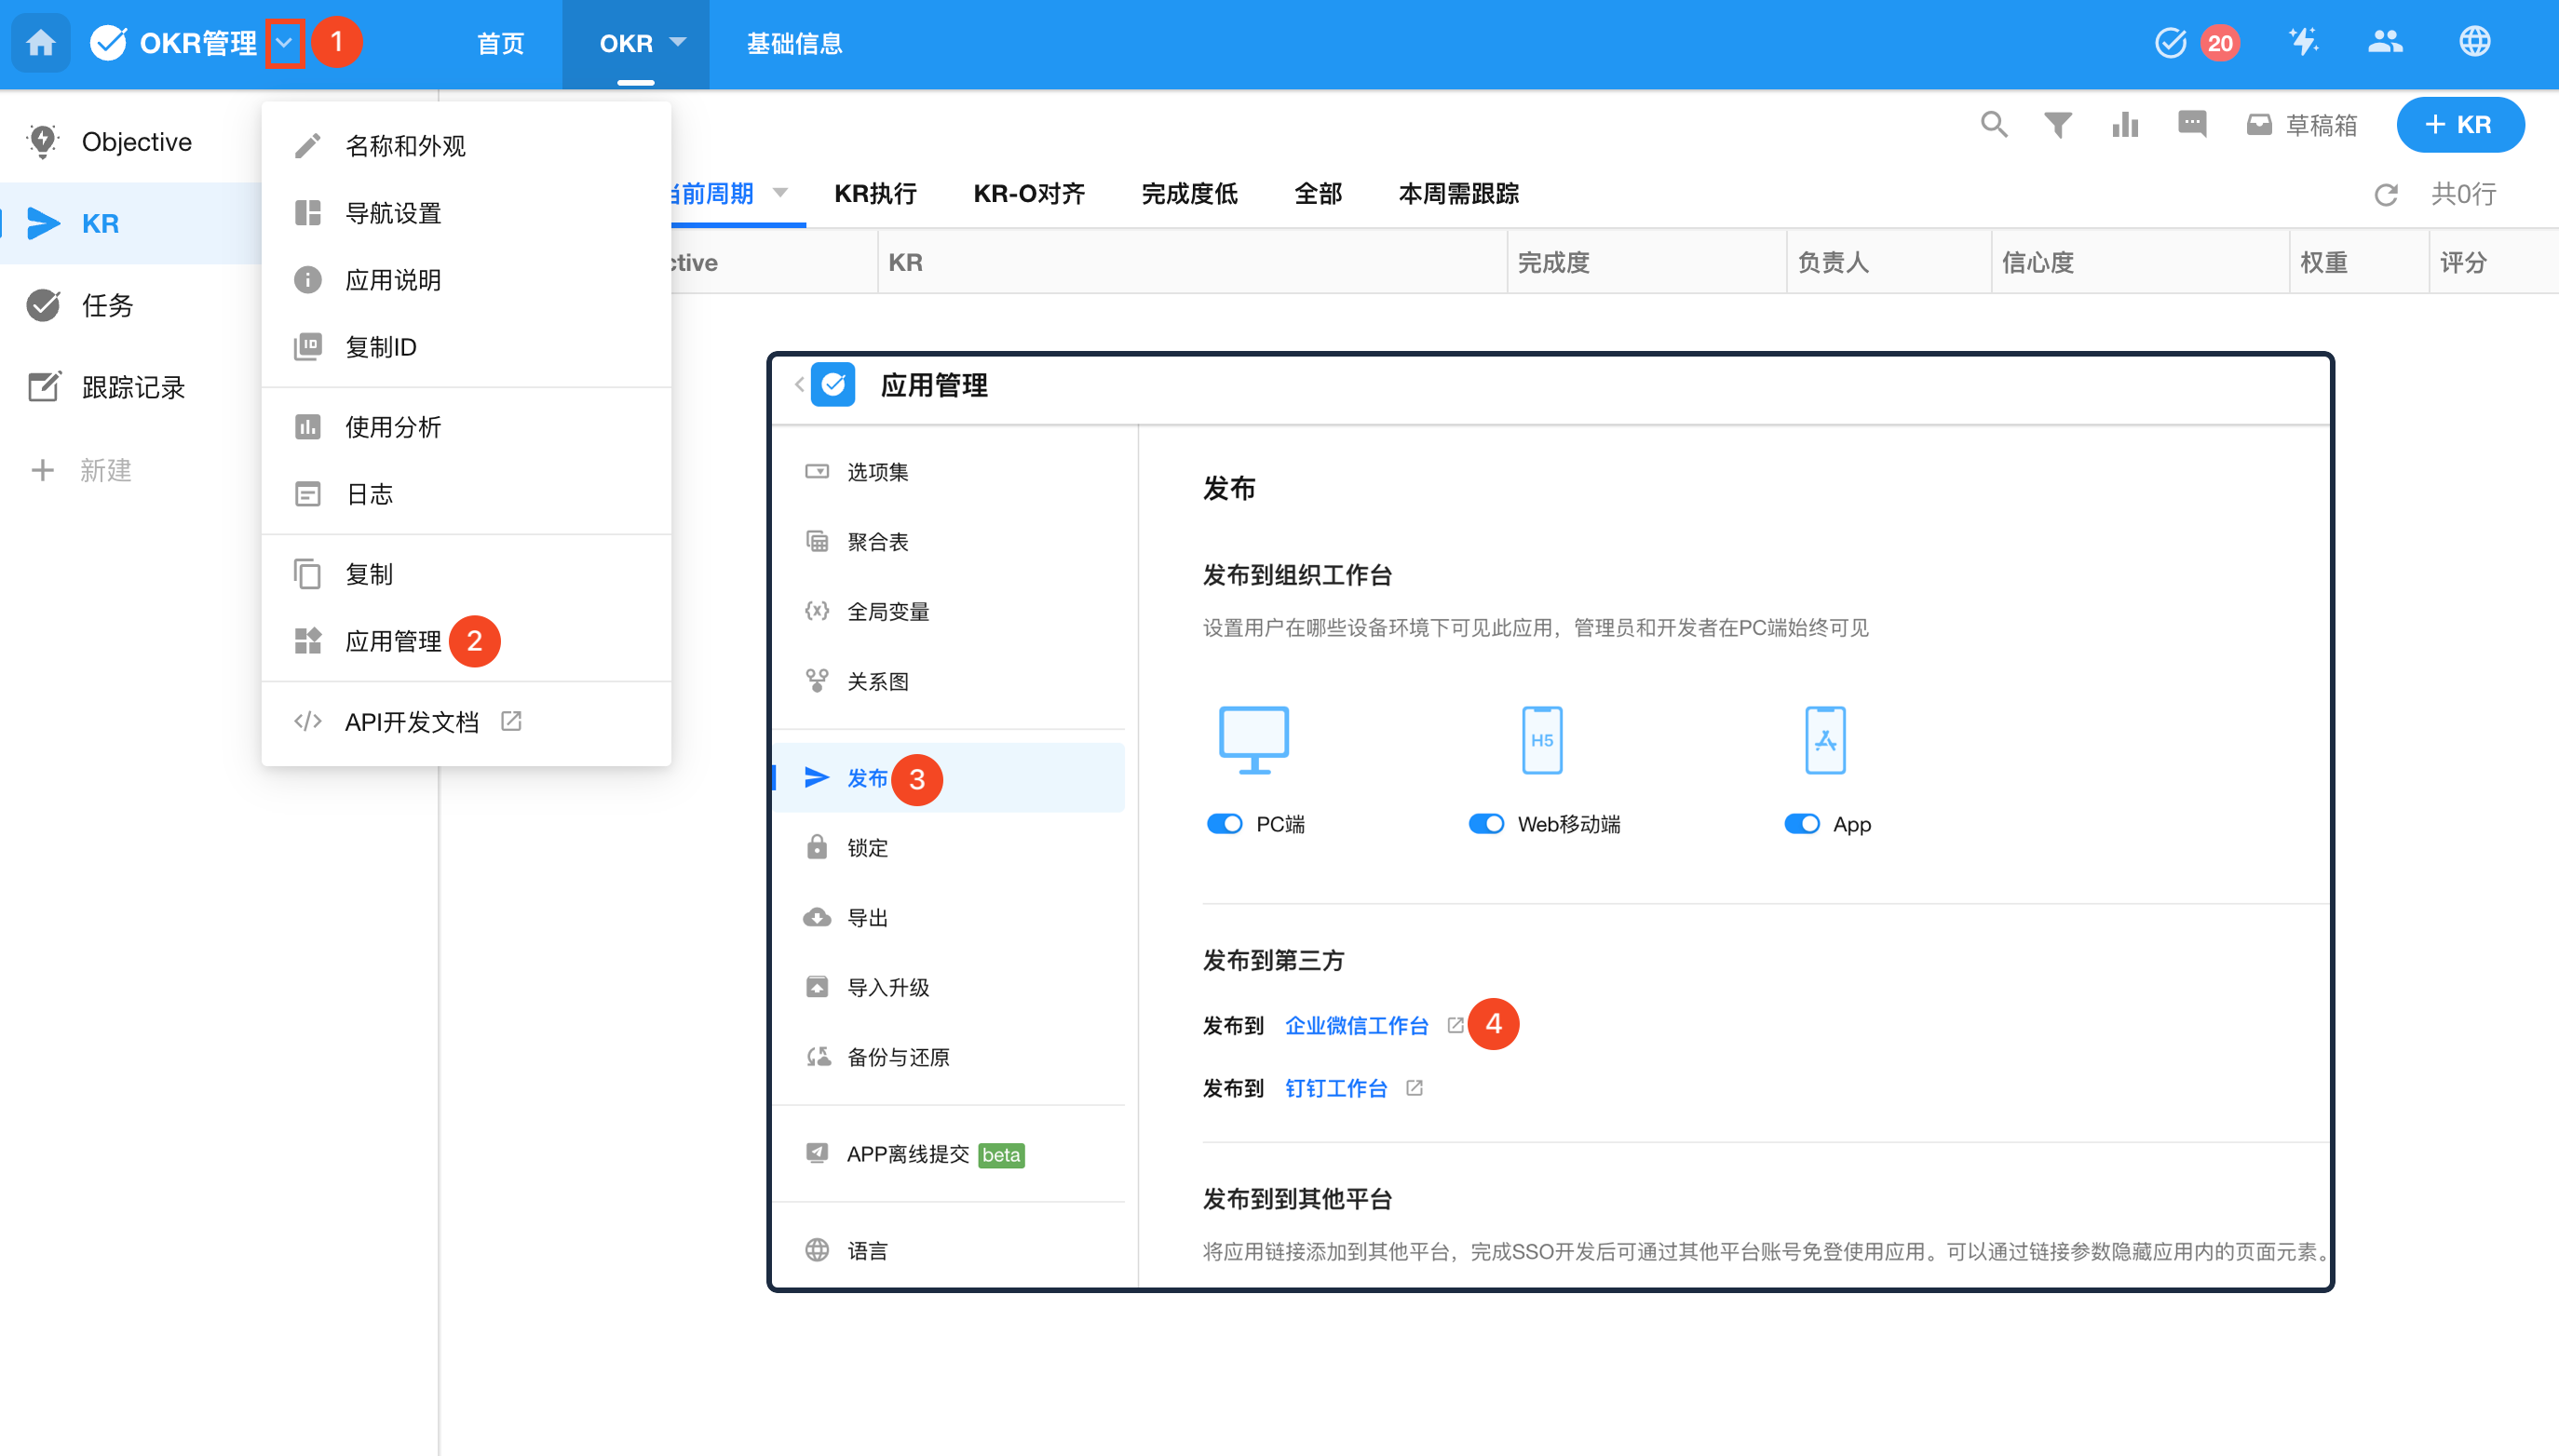Open the statistics bar chart icon
2559x1456 pixels.
pos(2124,125)
